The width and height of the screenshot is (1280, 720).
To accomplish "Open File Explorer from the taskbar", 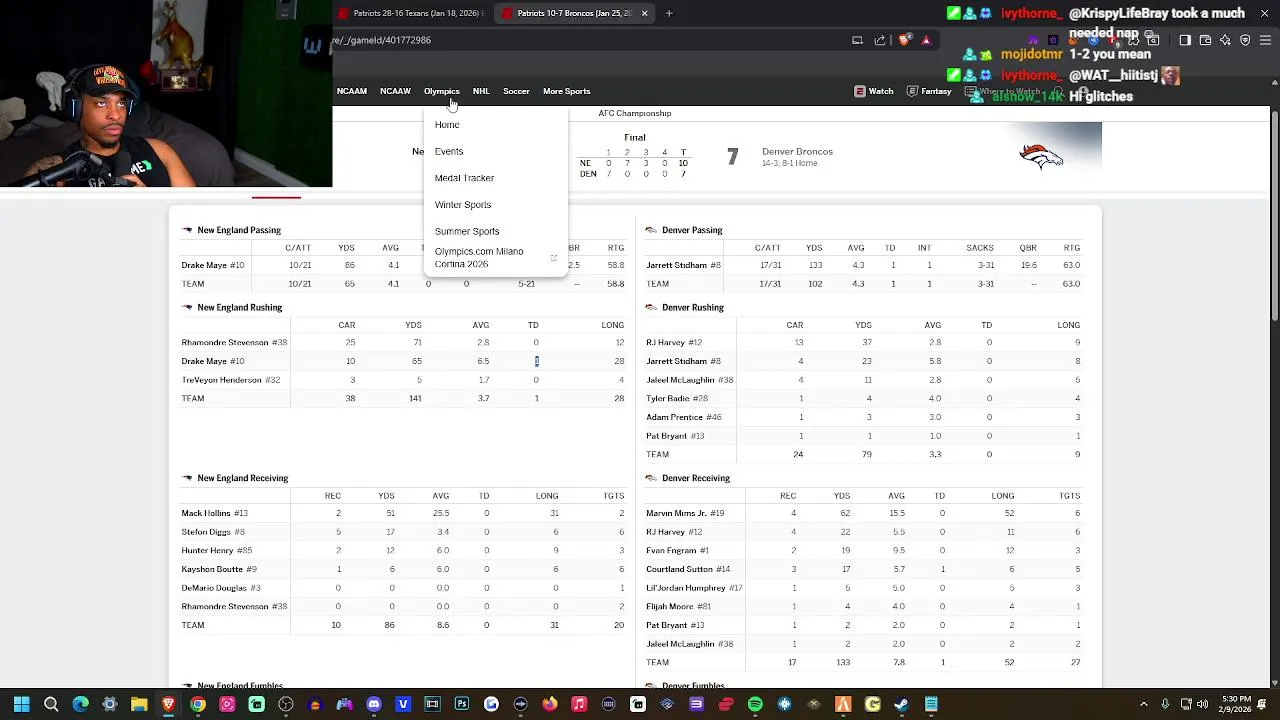I will (x=139, y=704).
